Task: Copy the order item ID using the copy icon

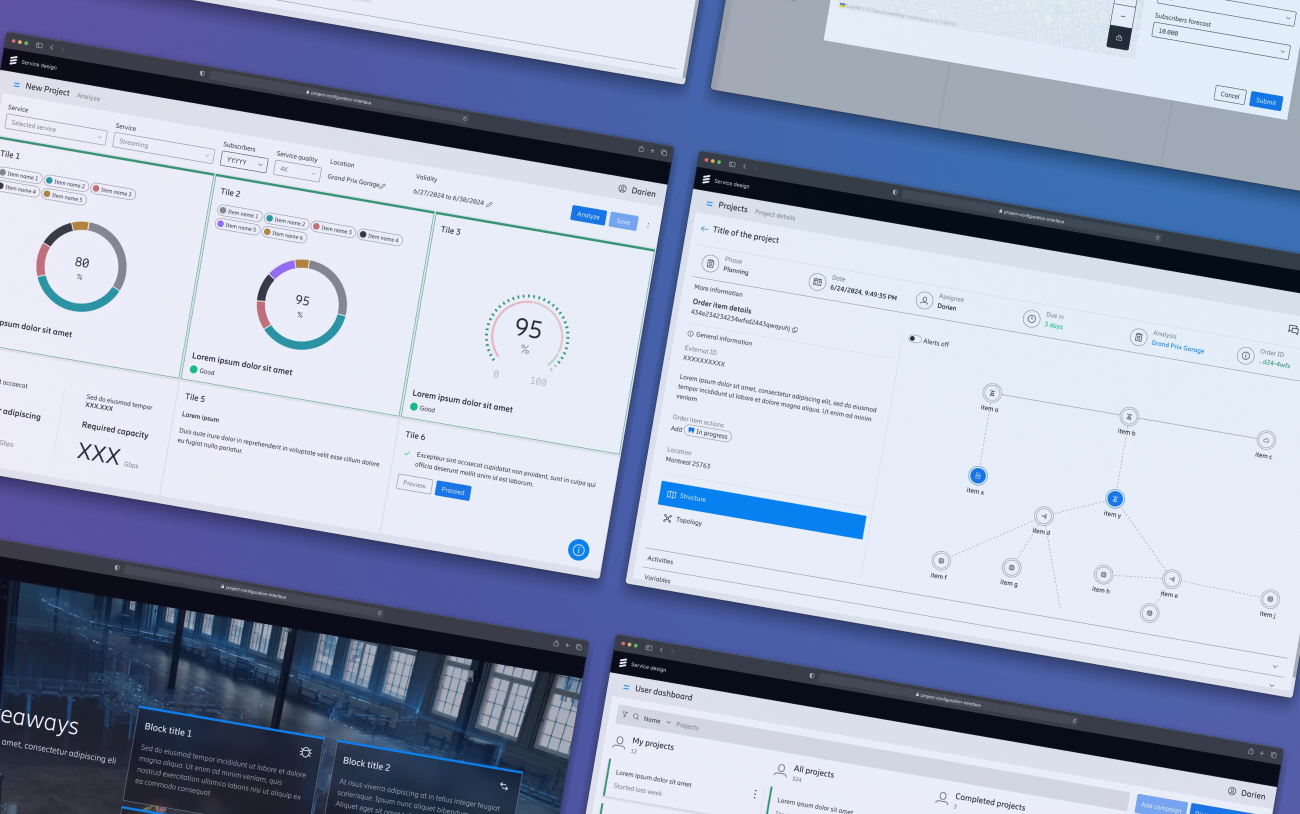Action: [795, 329]
